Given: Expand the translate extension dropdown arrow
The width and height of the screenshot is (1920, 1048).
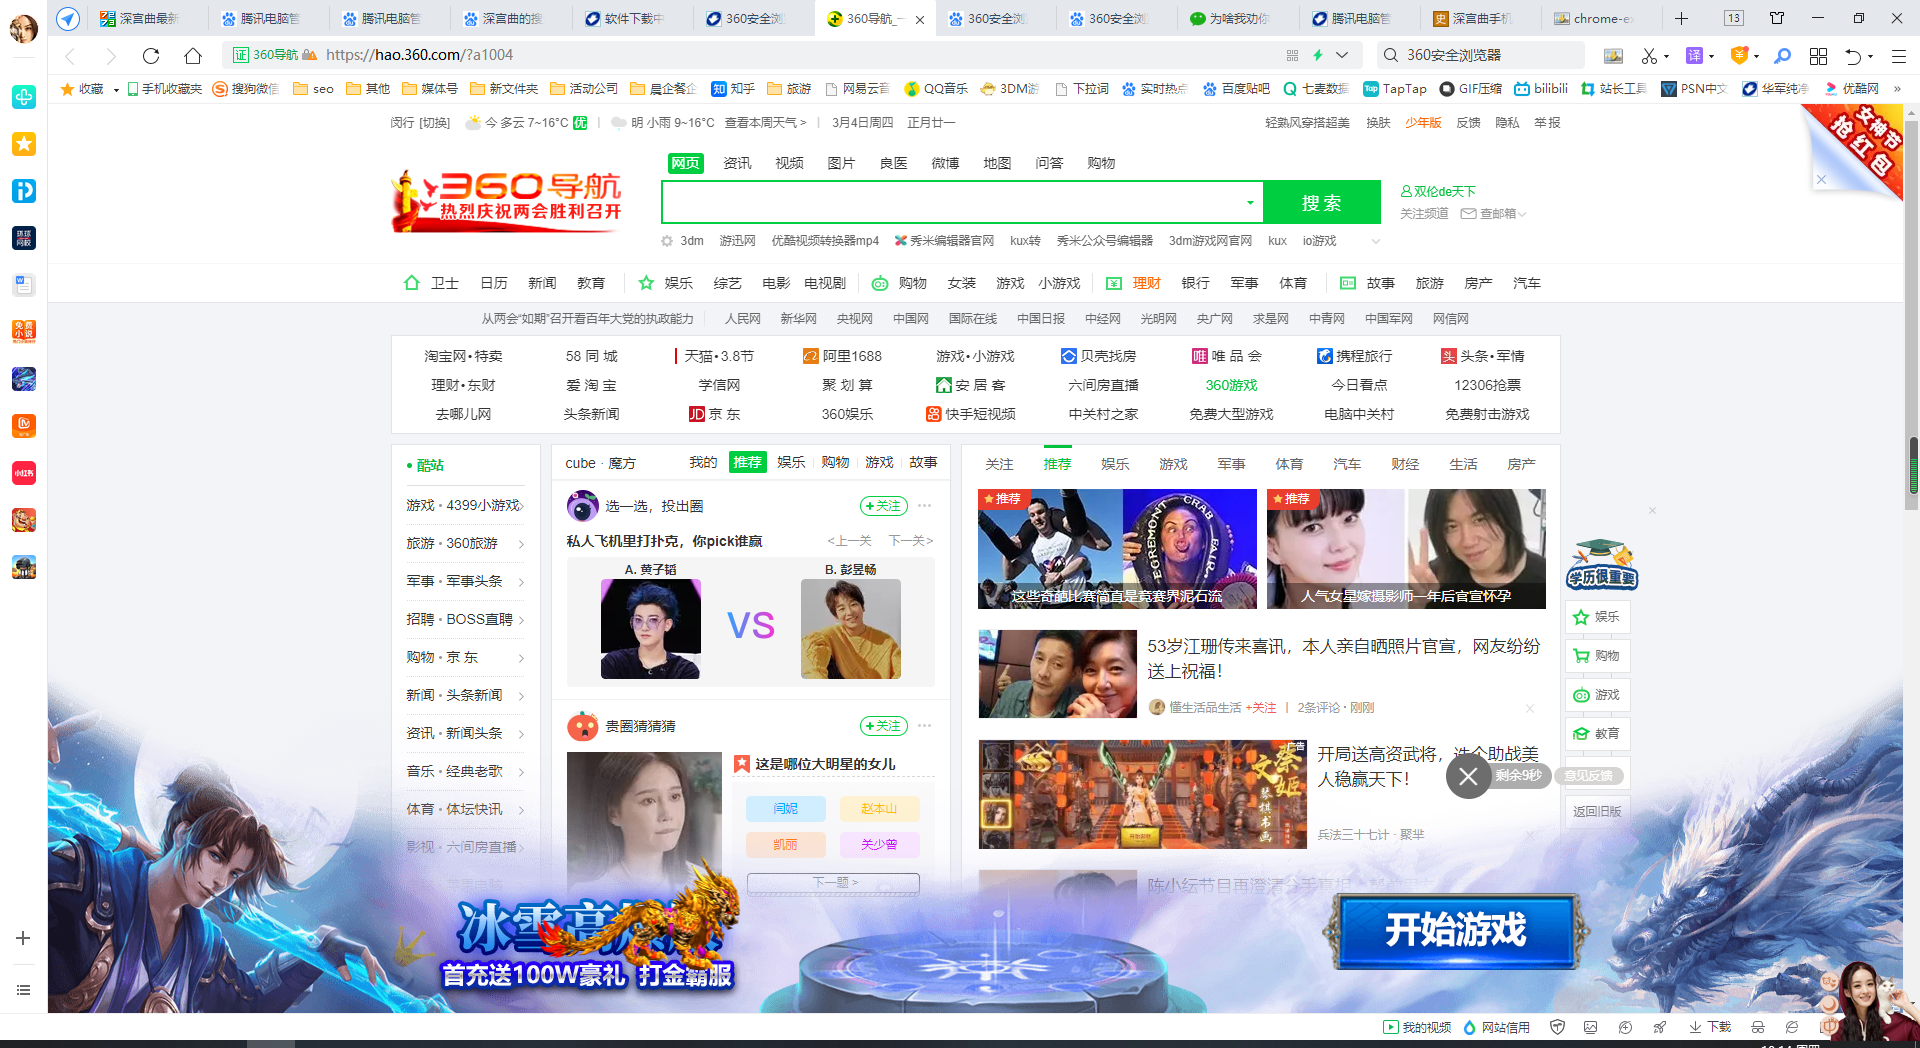Looking at the screenshot, I should tap(1711, 56).
